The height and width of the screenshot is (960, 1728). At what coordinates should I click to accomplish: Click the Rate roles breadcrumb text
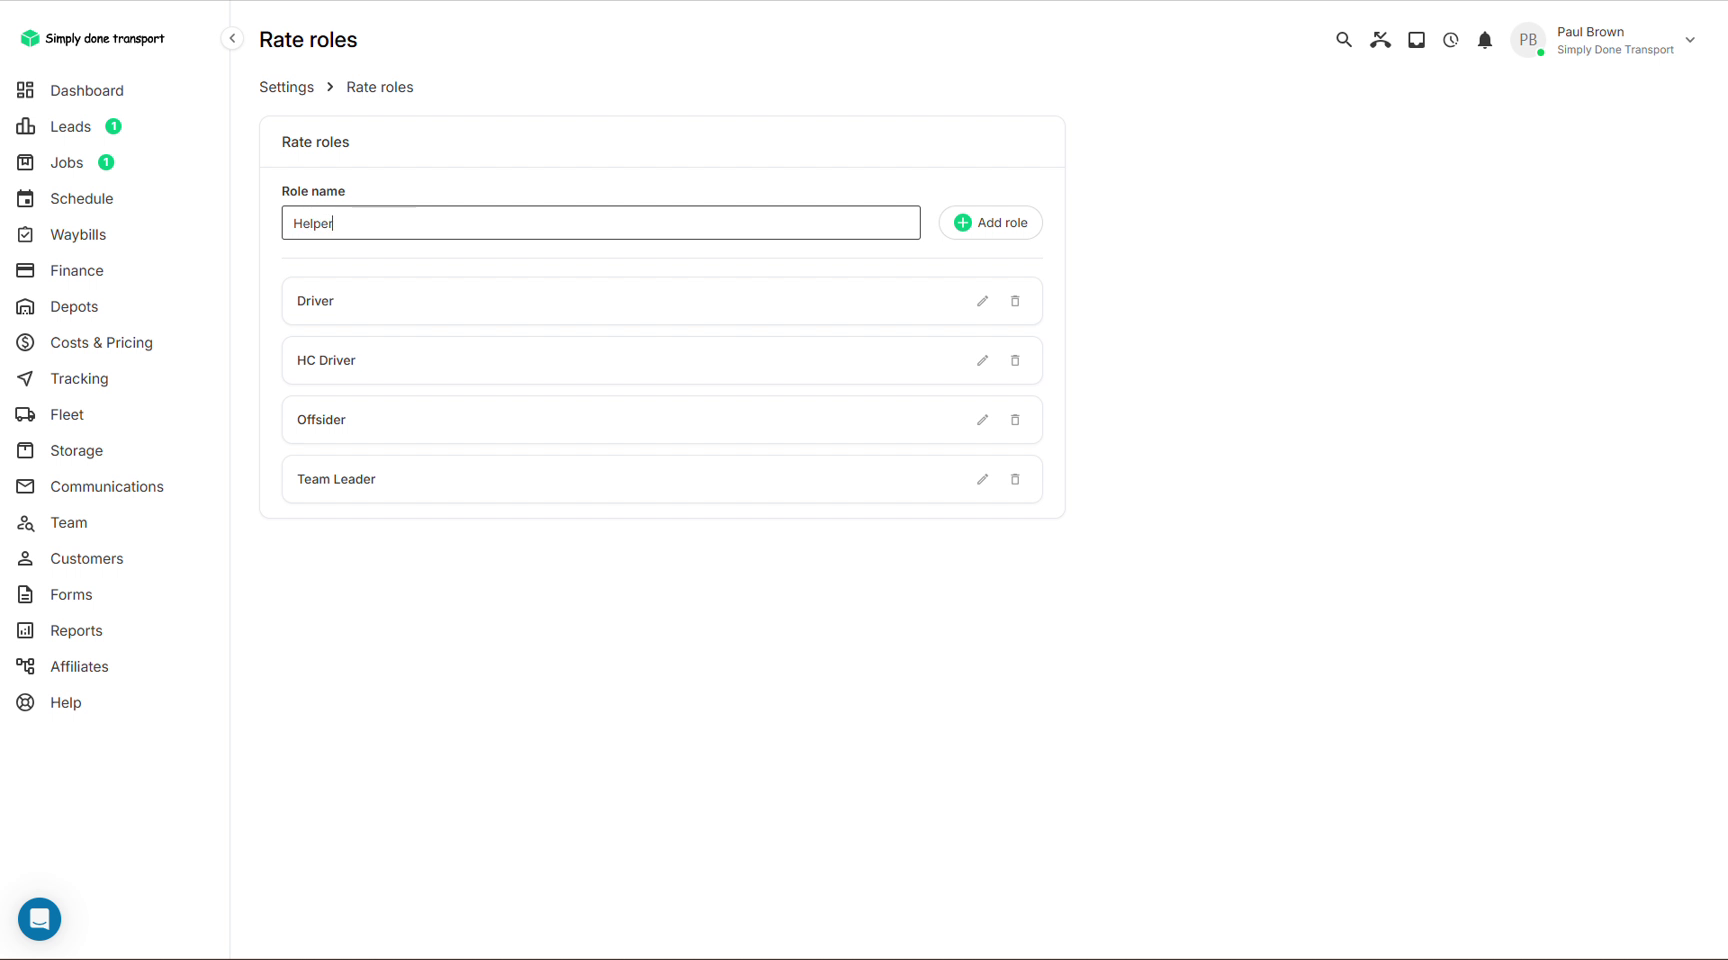tap(379, 87)
